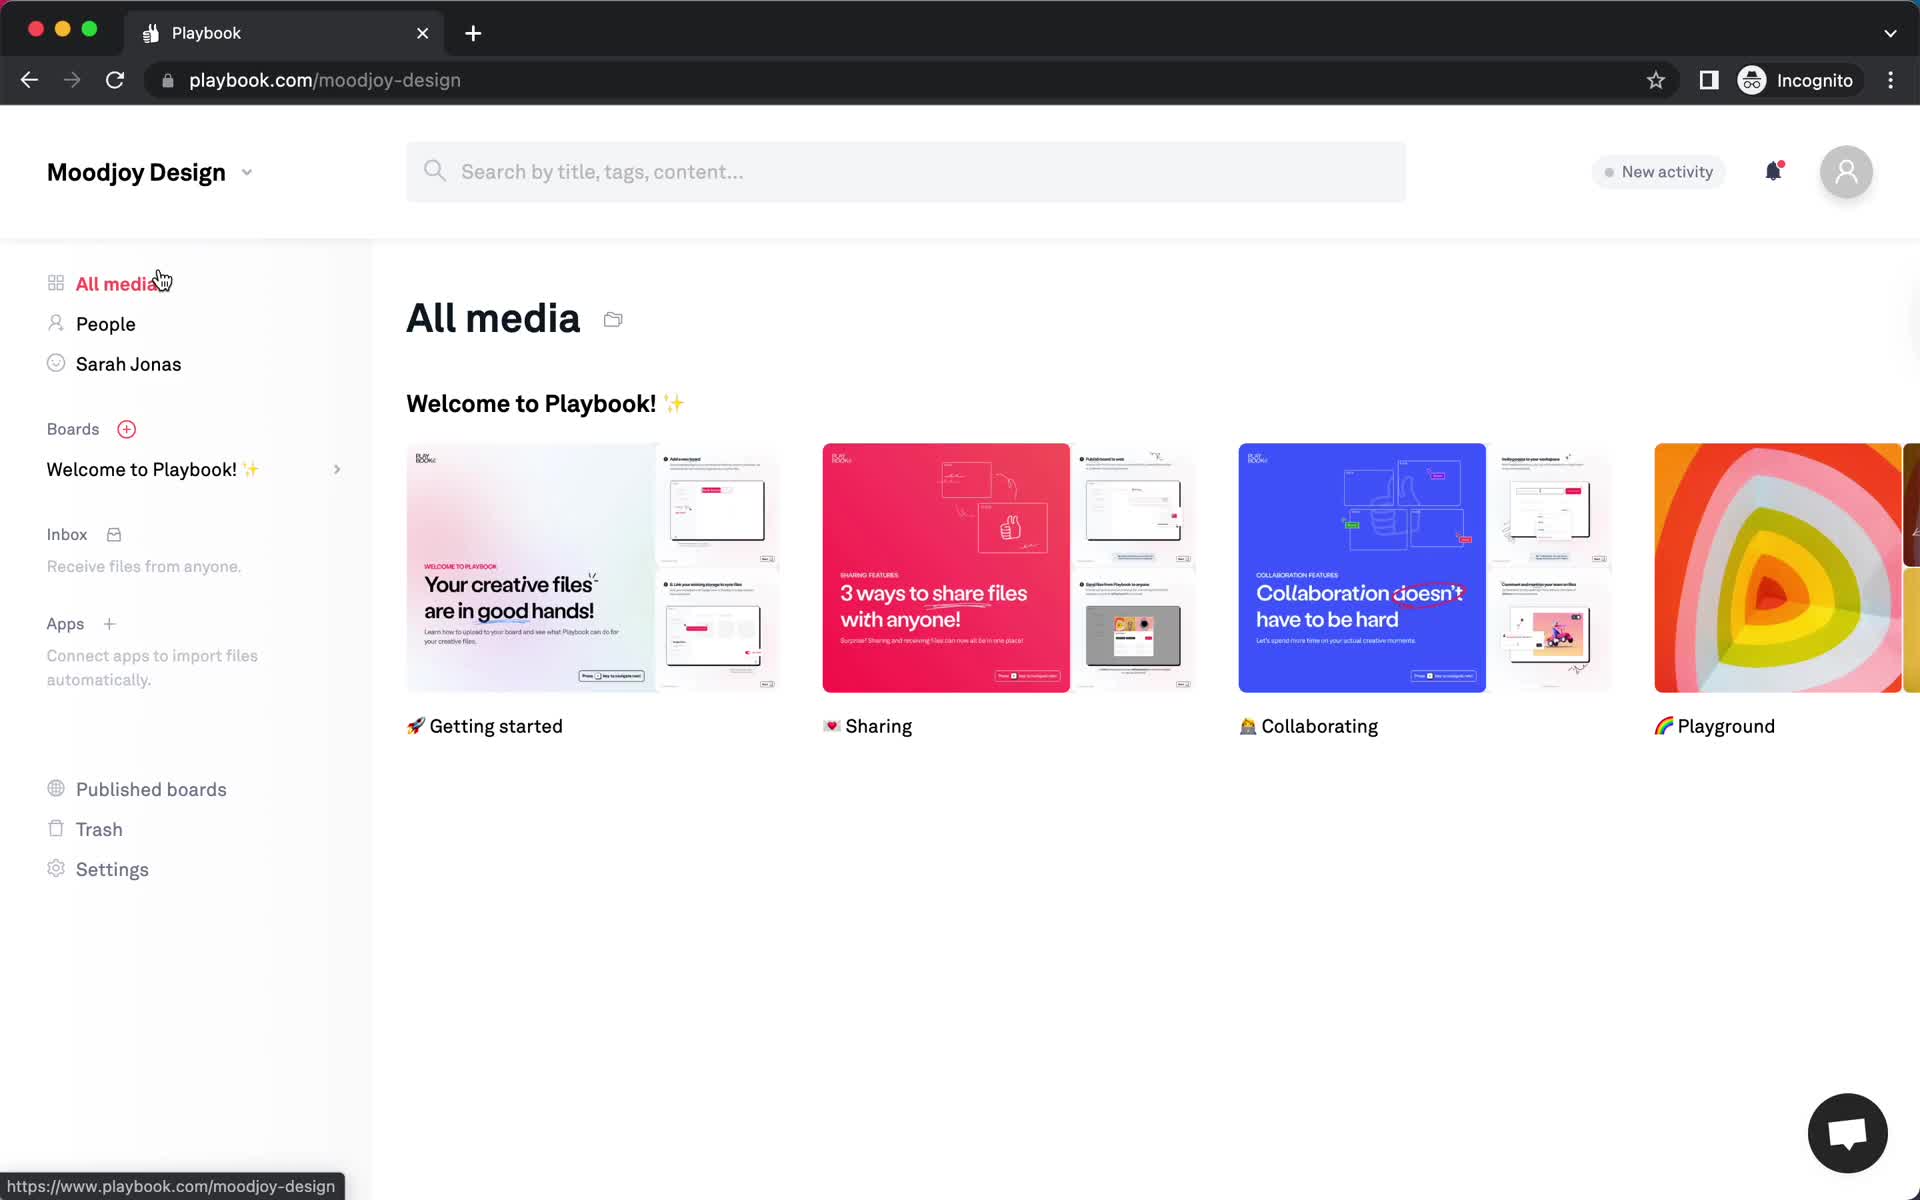
Task: Expand the Welcome to Playbook board
Action: pos(336,469)
